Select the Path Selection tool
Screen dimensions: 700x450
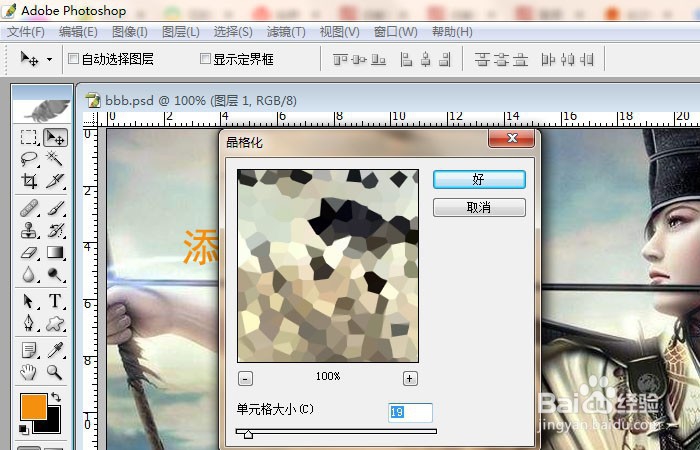(x=29, y=301)
